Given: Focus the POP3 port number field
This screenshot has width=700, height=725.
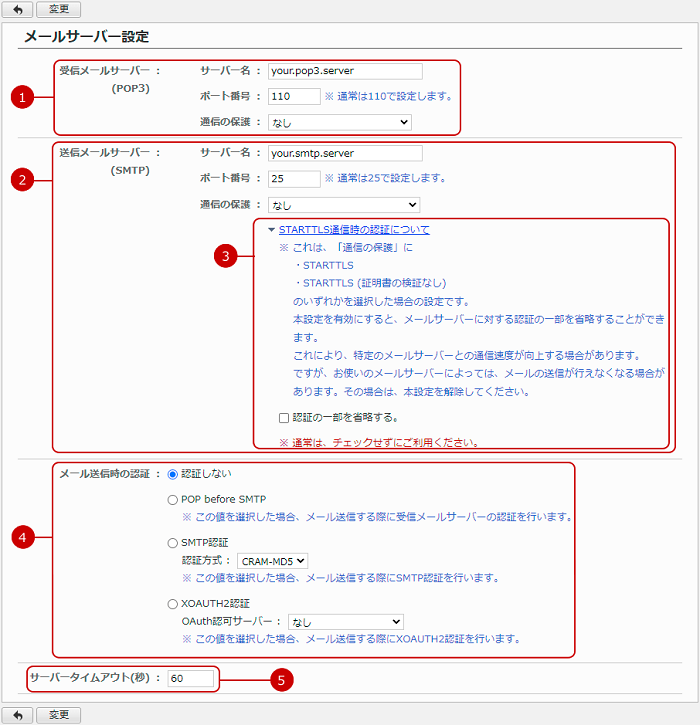Looking at the screenshot, I should 294,96.
